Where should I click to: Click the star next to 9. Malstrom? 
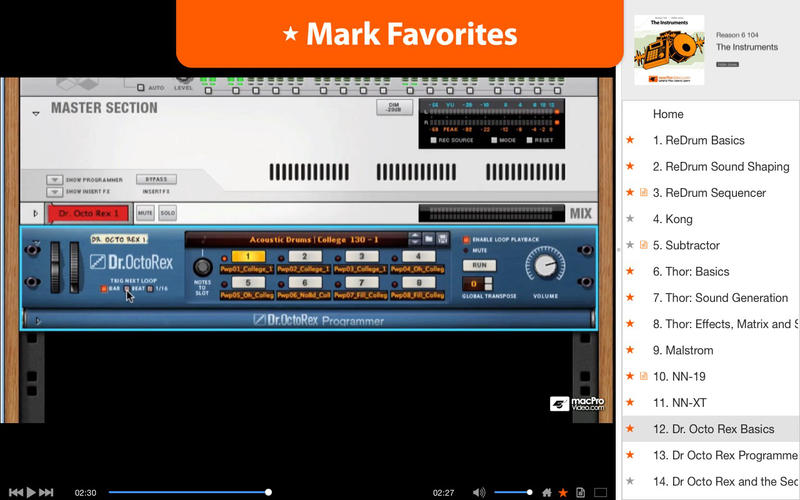point(630,350)
